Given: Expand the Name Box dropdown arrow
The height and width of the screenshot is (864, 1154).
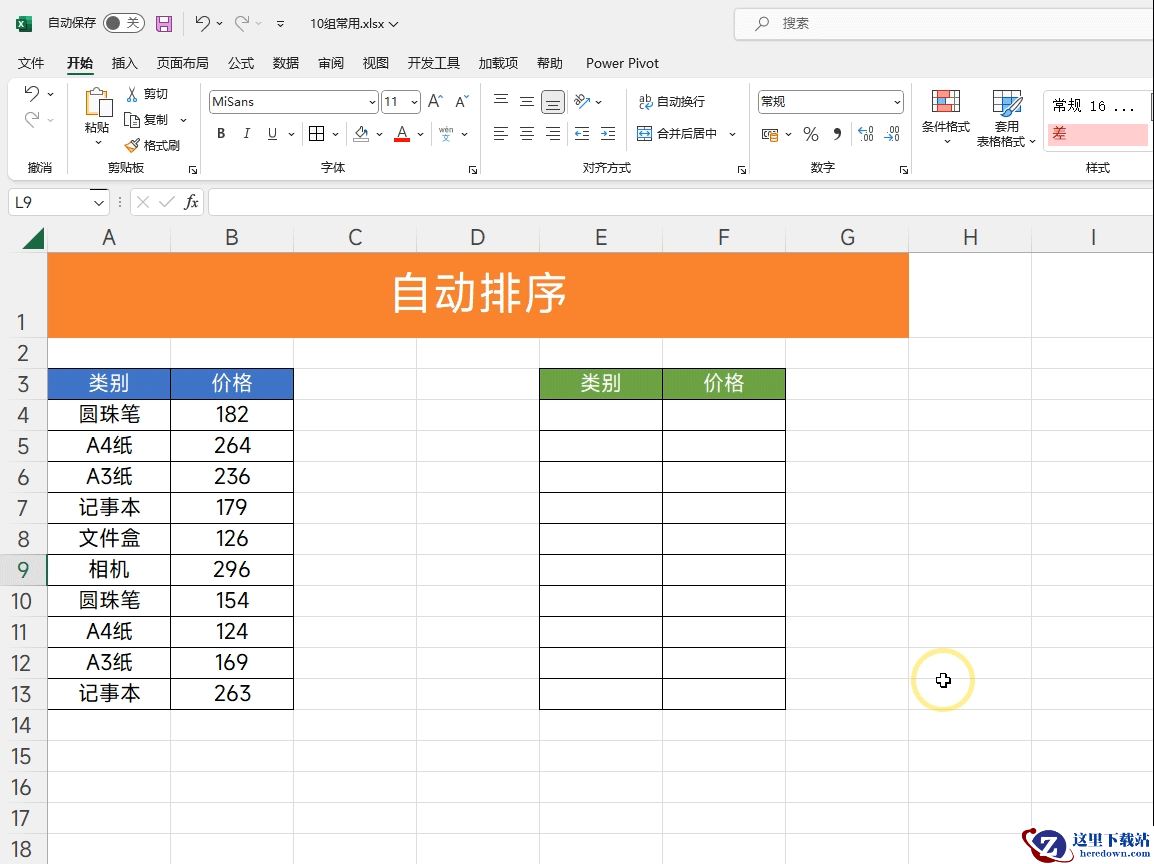Looking at the screenshot, I should point(99,202).
